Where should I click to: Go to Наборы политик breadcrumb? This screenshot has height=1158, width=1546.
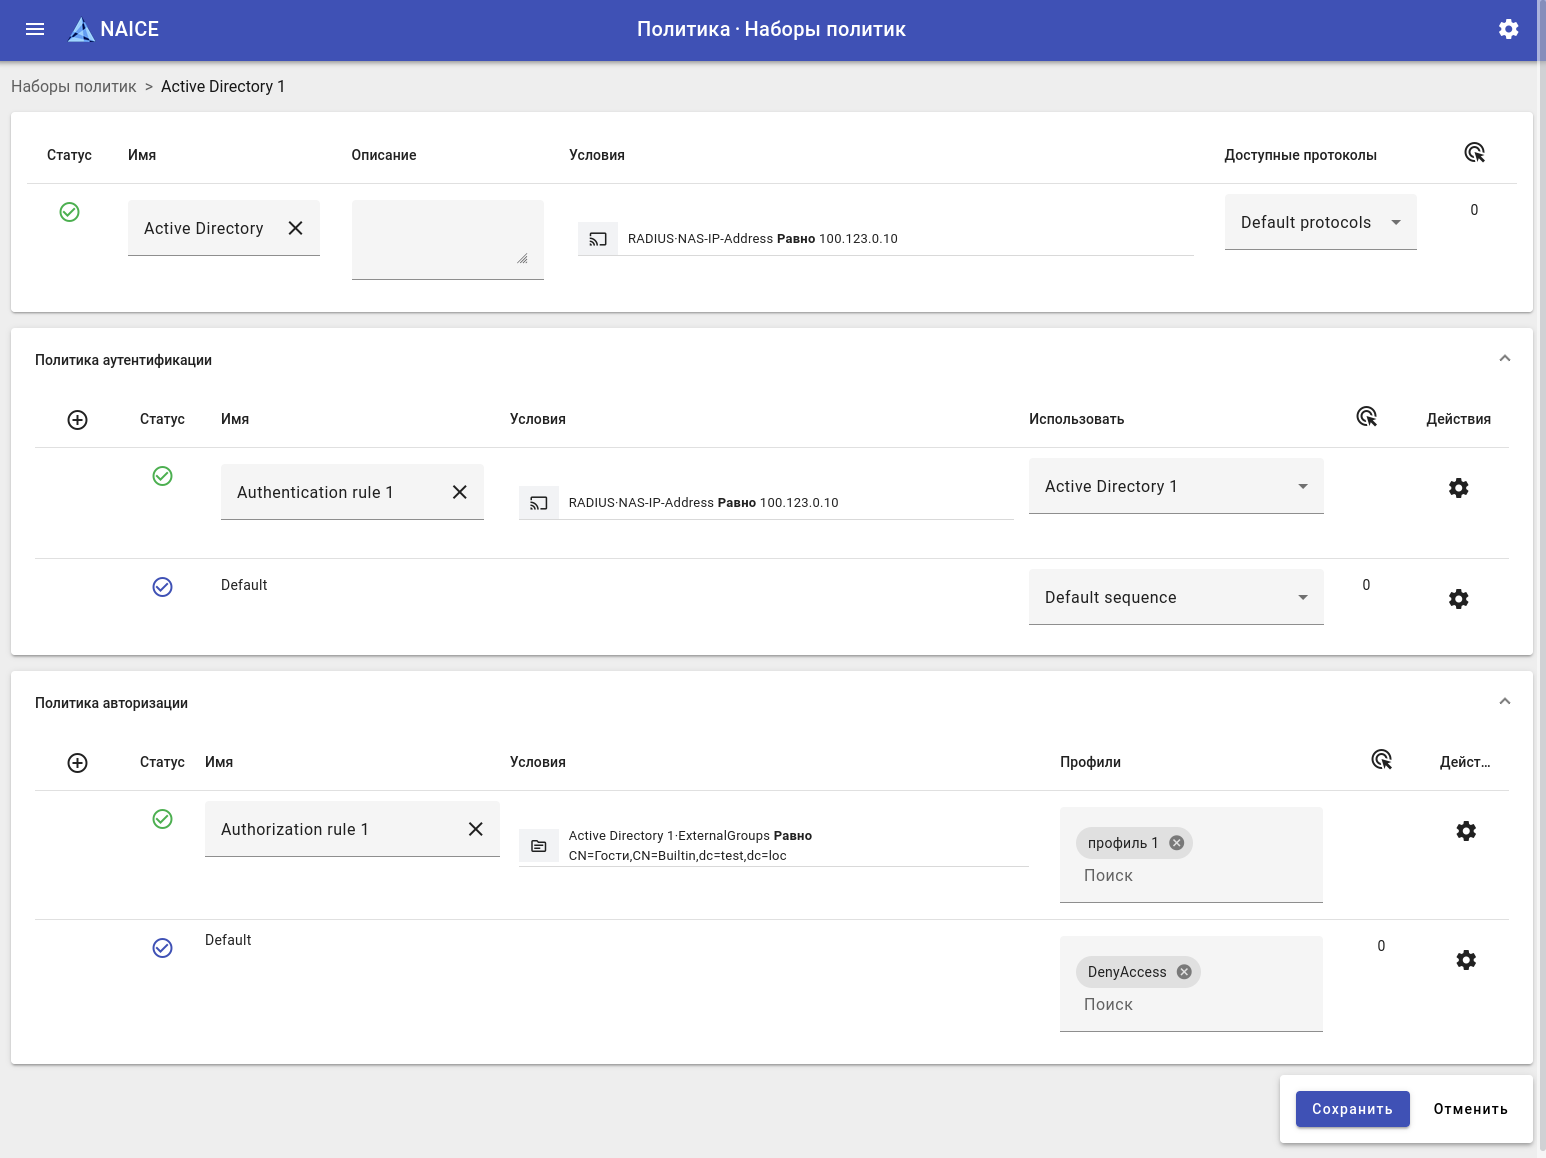(x=73, y=86)
